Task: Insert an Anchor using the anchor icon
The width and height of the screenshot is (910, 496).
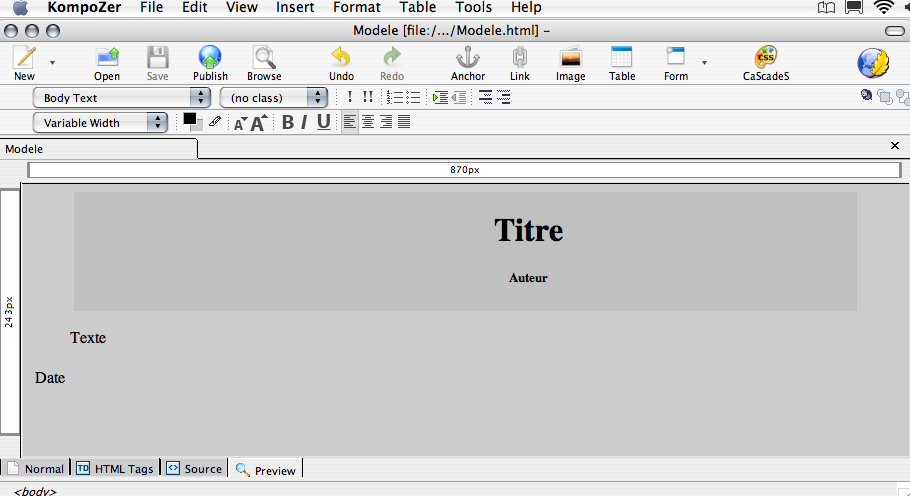Action: tap(468, 57)
